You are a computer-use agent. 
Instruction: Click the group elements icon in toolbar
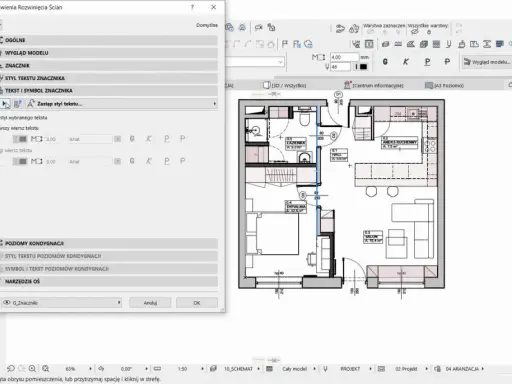(x=354, y=29)
